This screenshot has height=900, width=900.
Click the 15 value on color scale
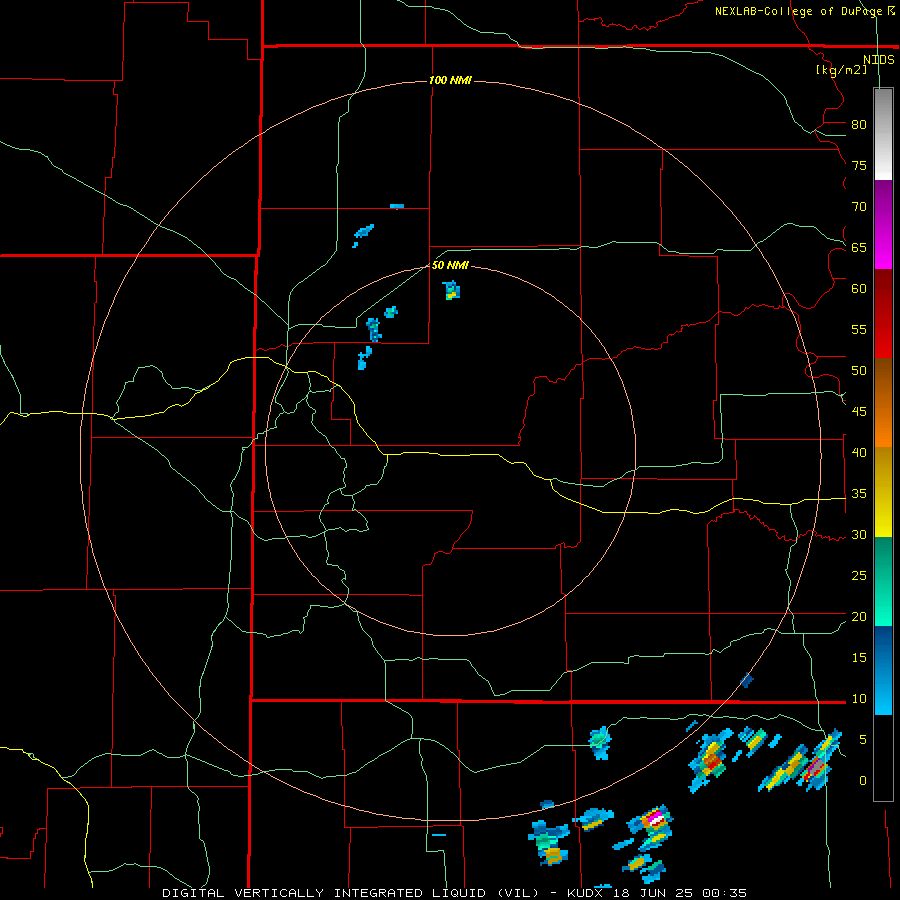pyautogui.click(x=859, y=657)
